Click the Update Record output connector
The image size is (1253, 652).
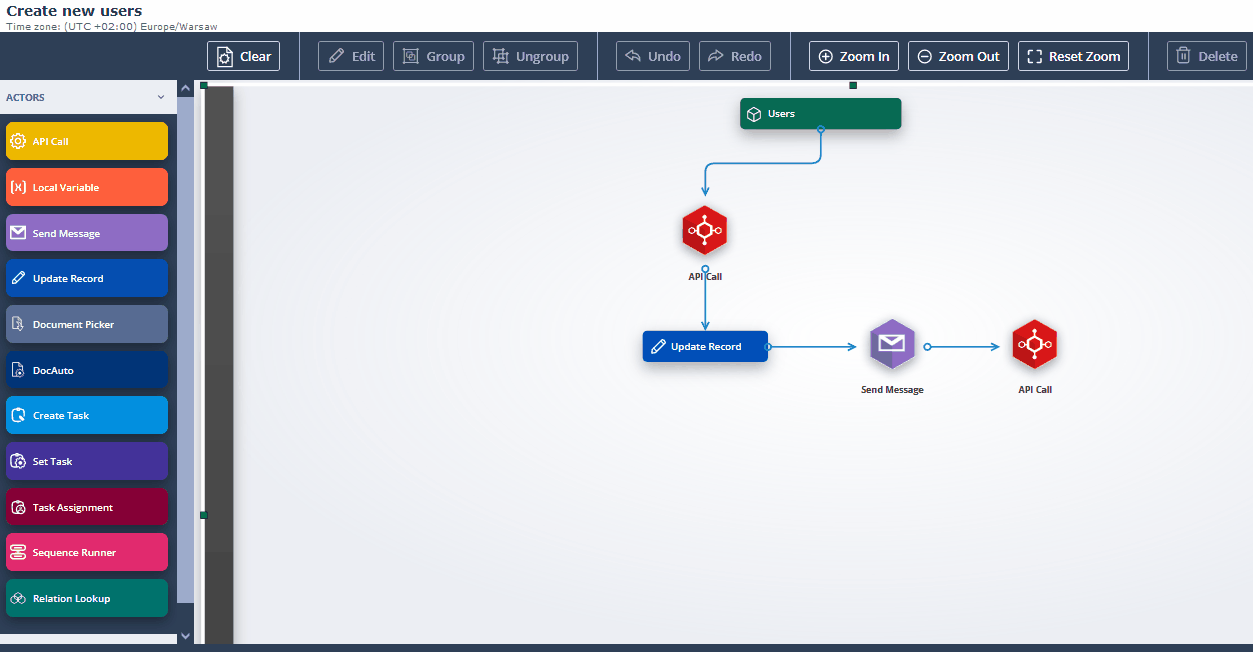click(768, 346)
